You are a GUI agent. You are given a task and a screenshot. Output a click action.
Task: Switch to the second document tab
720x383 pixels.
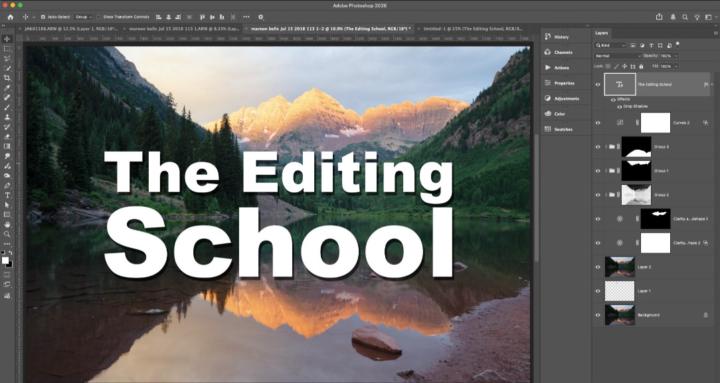click(x=182, y=28)
